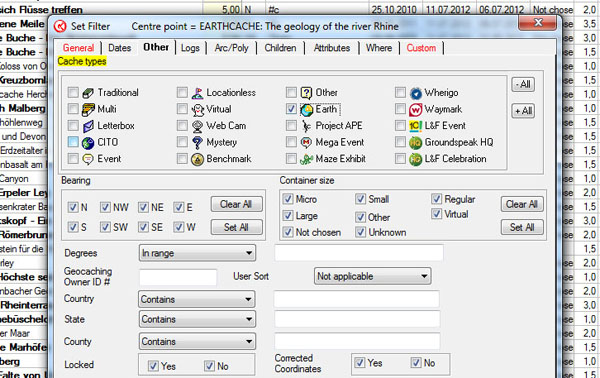Click the Set Filter window logo icon
Screen dimensions: 600x378
click(60, 26)
